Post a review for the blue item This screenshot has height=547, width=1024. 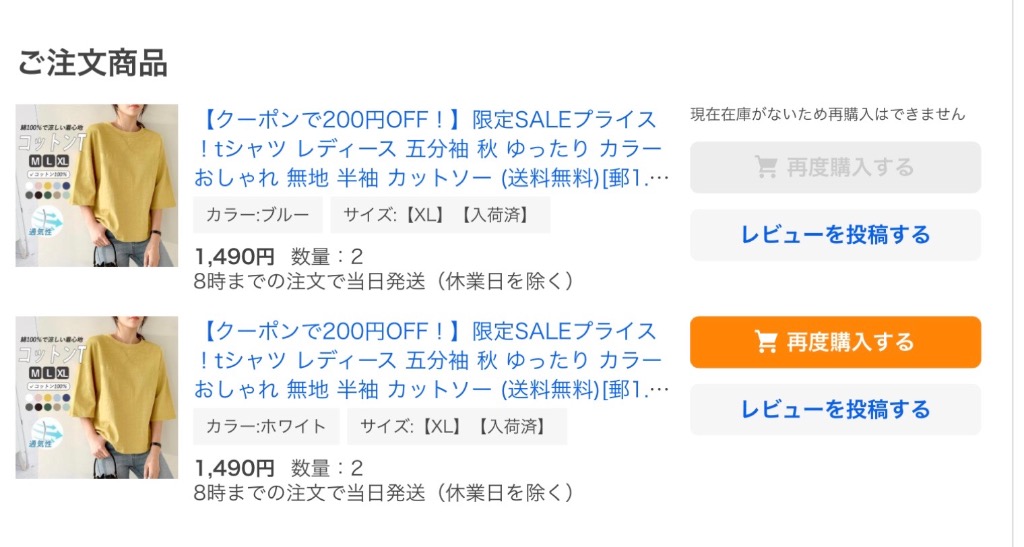(835, 235)
